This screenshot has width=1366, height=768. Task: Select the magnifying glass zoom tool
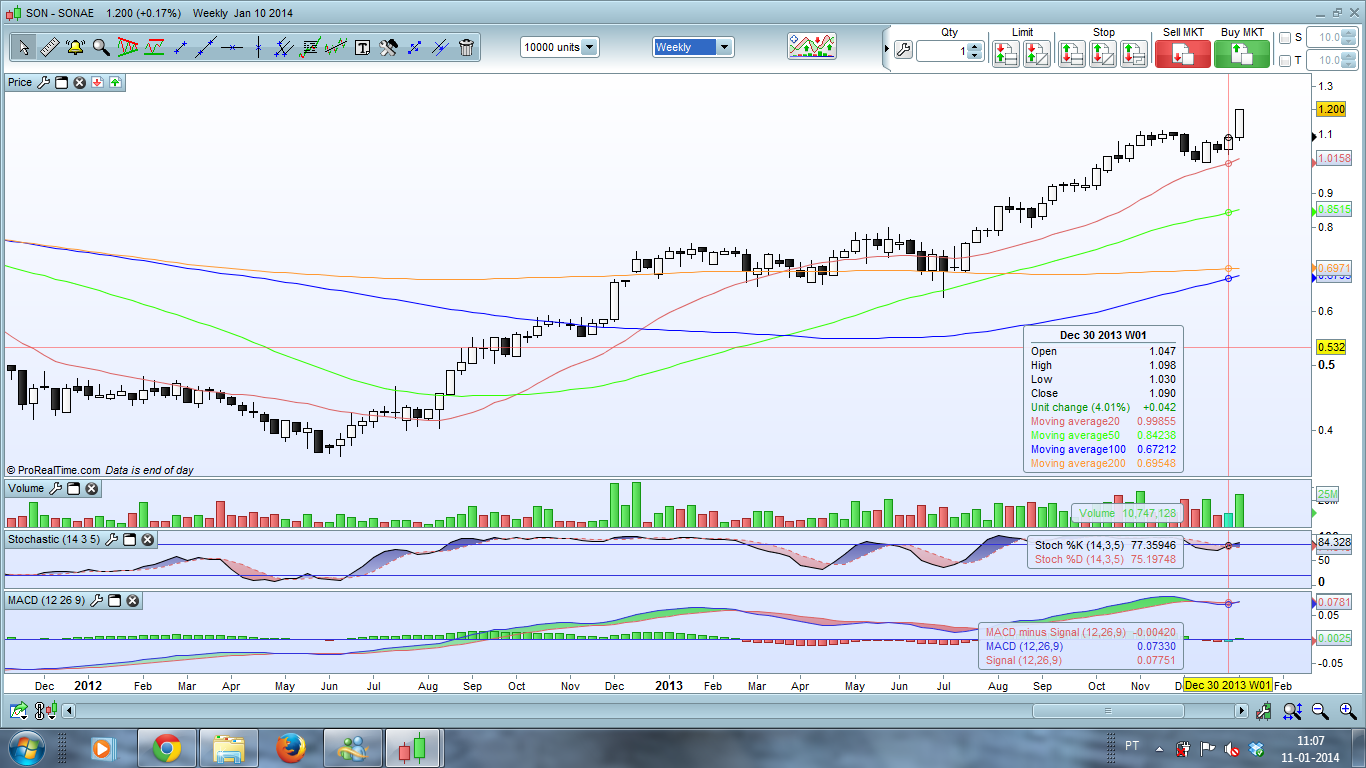[x=101, y=47]
